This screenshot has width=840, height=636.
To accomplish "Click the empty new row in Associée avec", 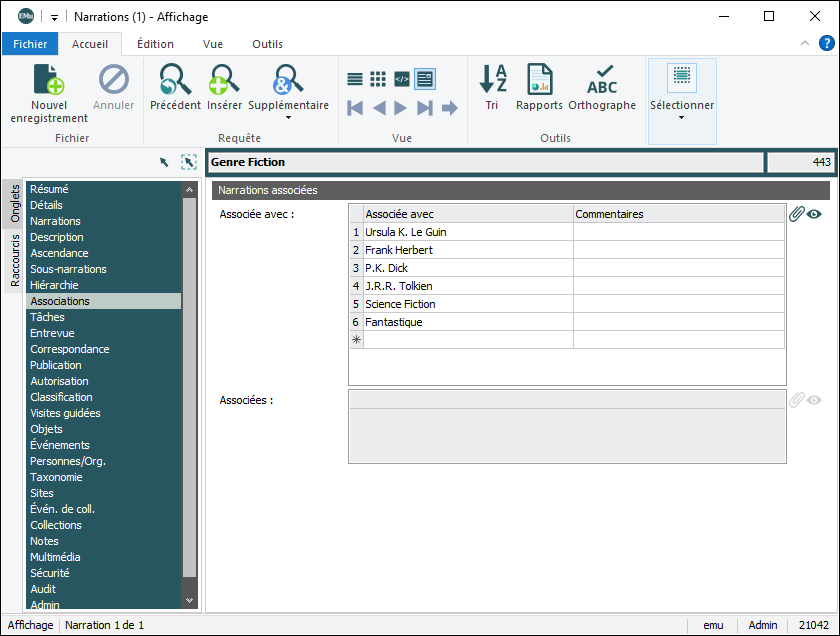I will (x=467, y=340).
